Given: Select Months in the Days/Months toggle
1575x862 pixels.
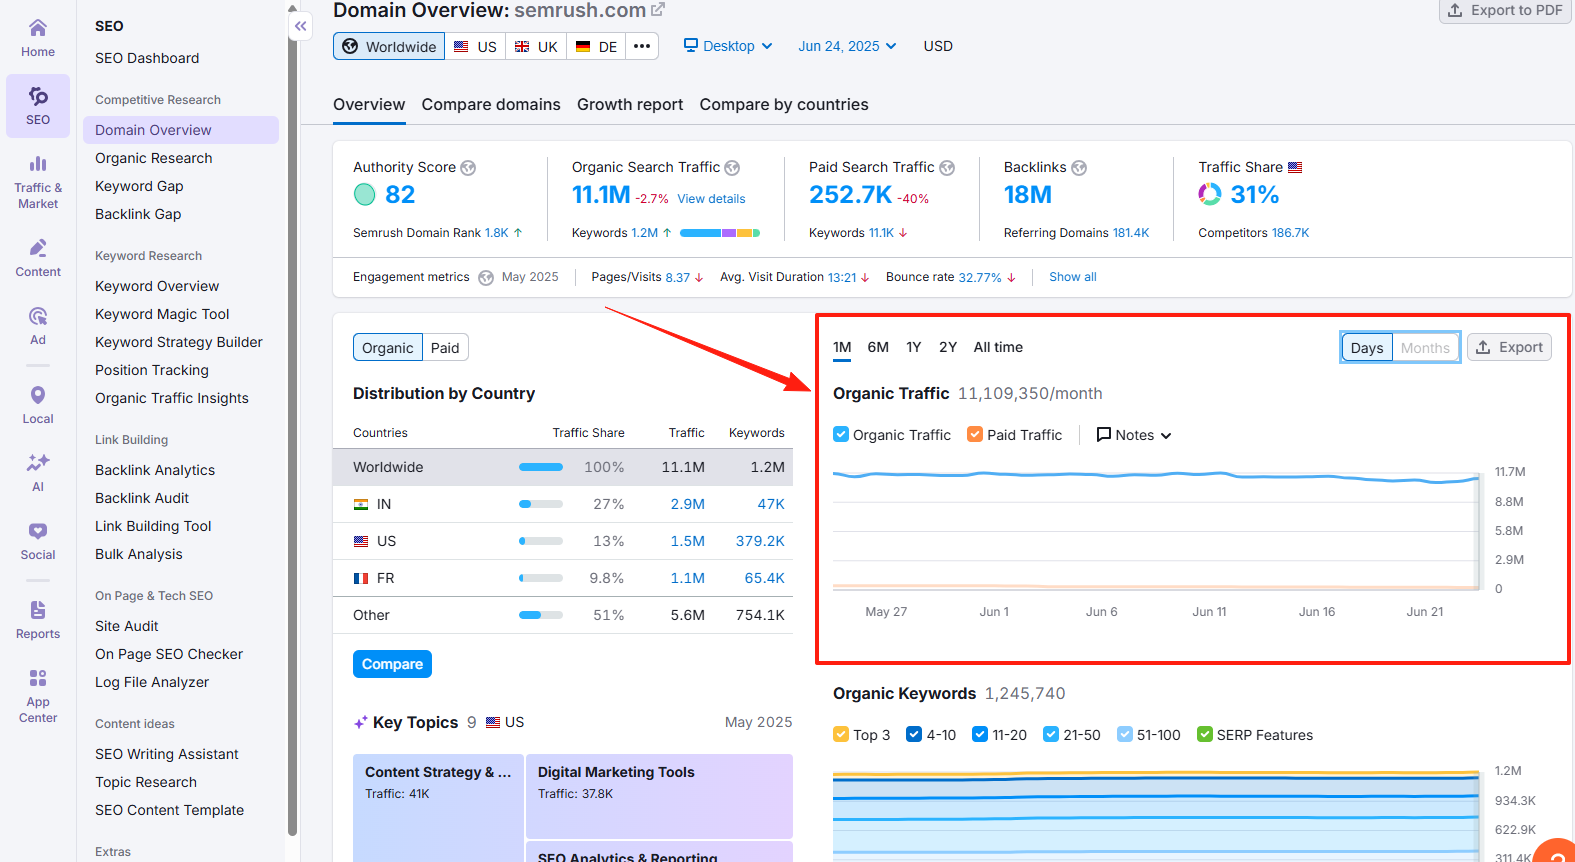Looking at the screenshot, I should click(1424, 348).
